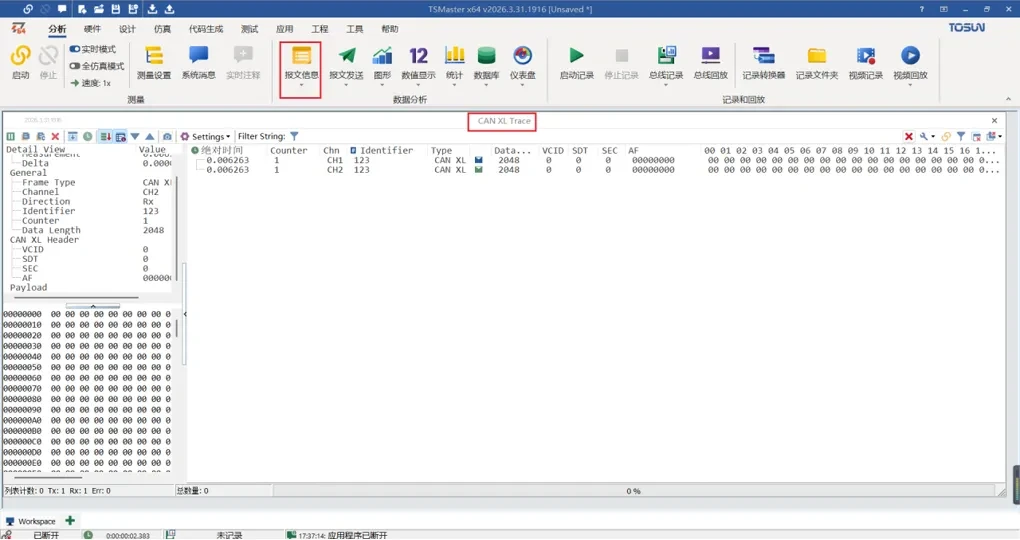The image size is (1020, 540).
Task: Open the 硬件 hardware ribbon tab
Action: click(92, 29)
